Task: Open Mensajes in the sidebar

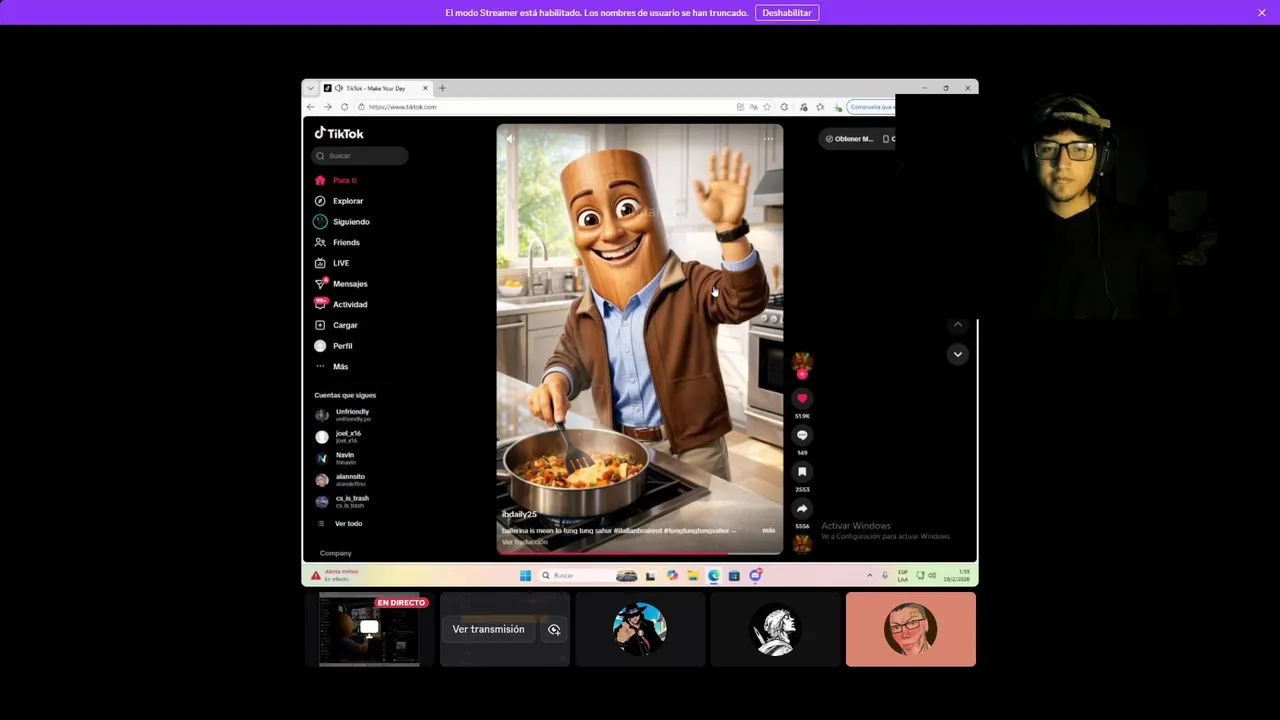Action: [341, 284]
